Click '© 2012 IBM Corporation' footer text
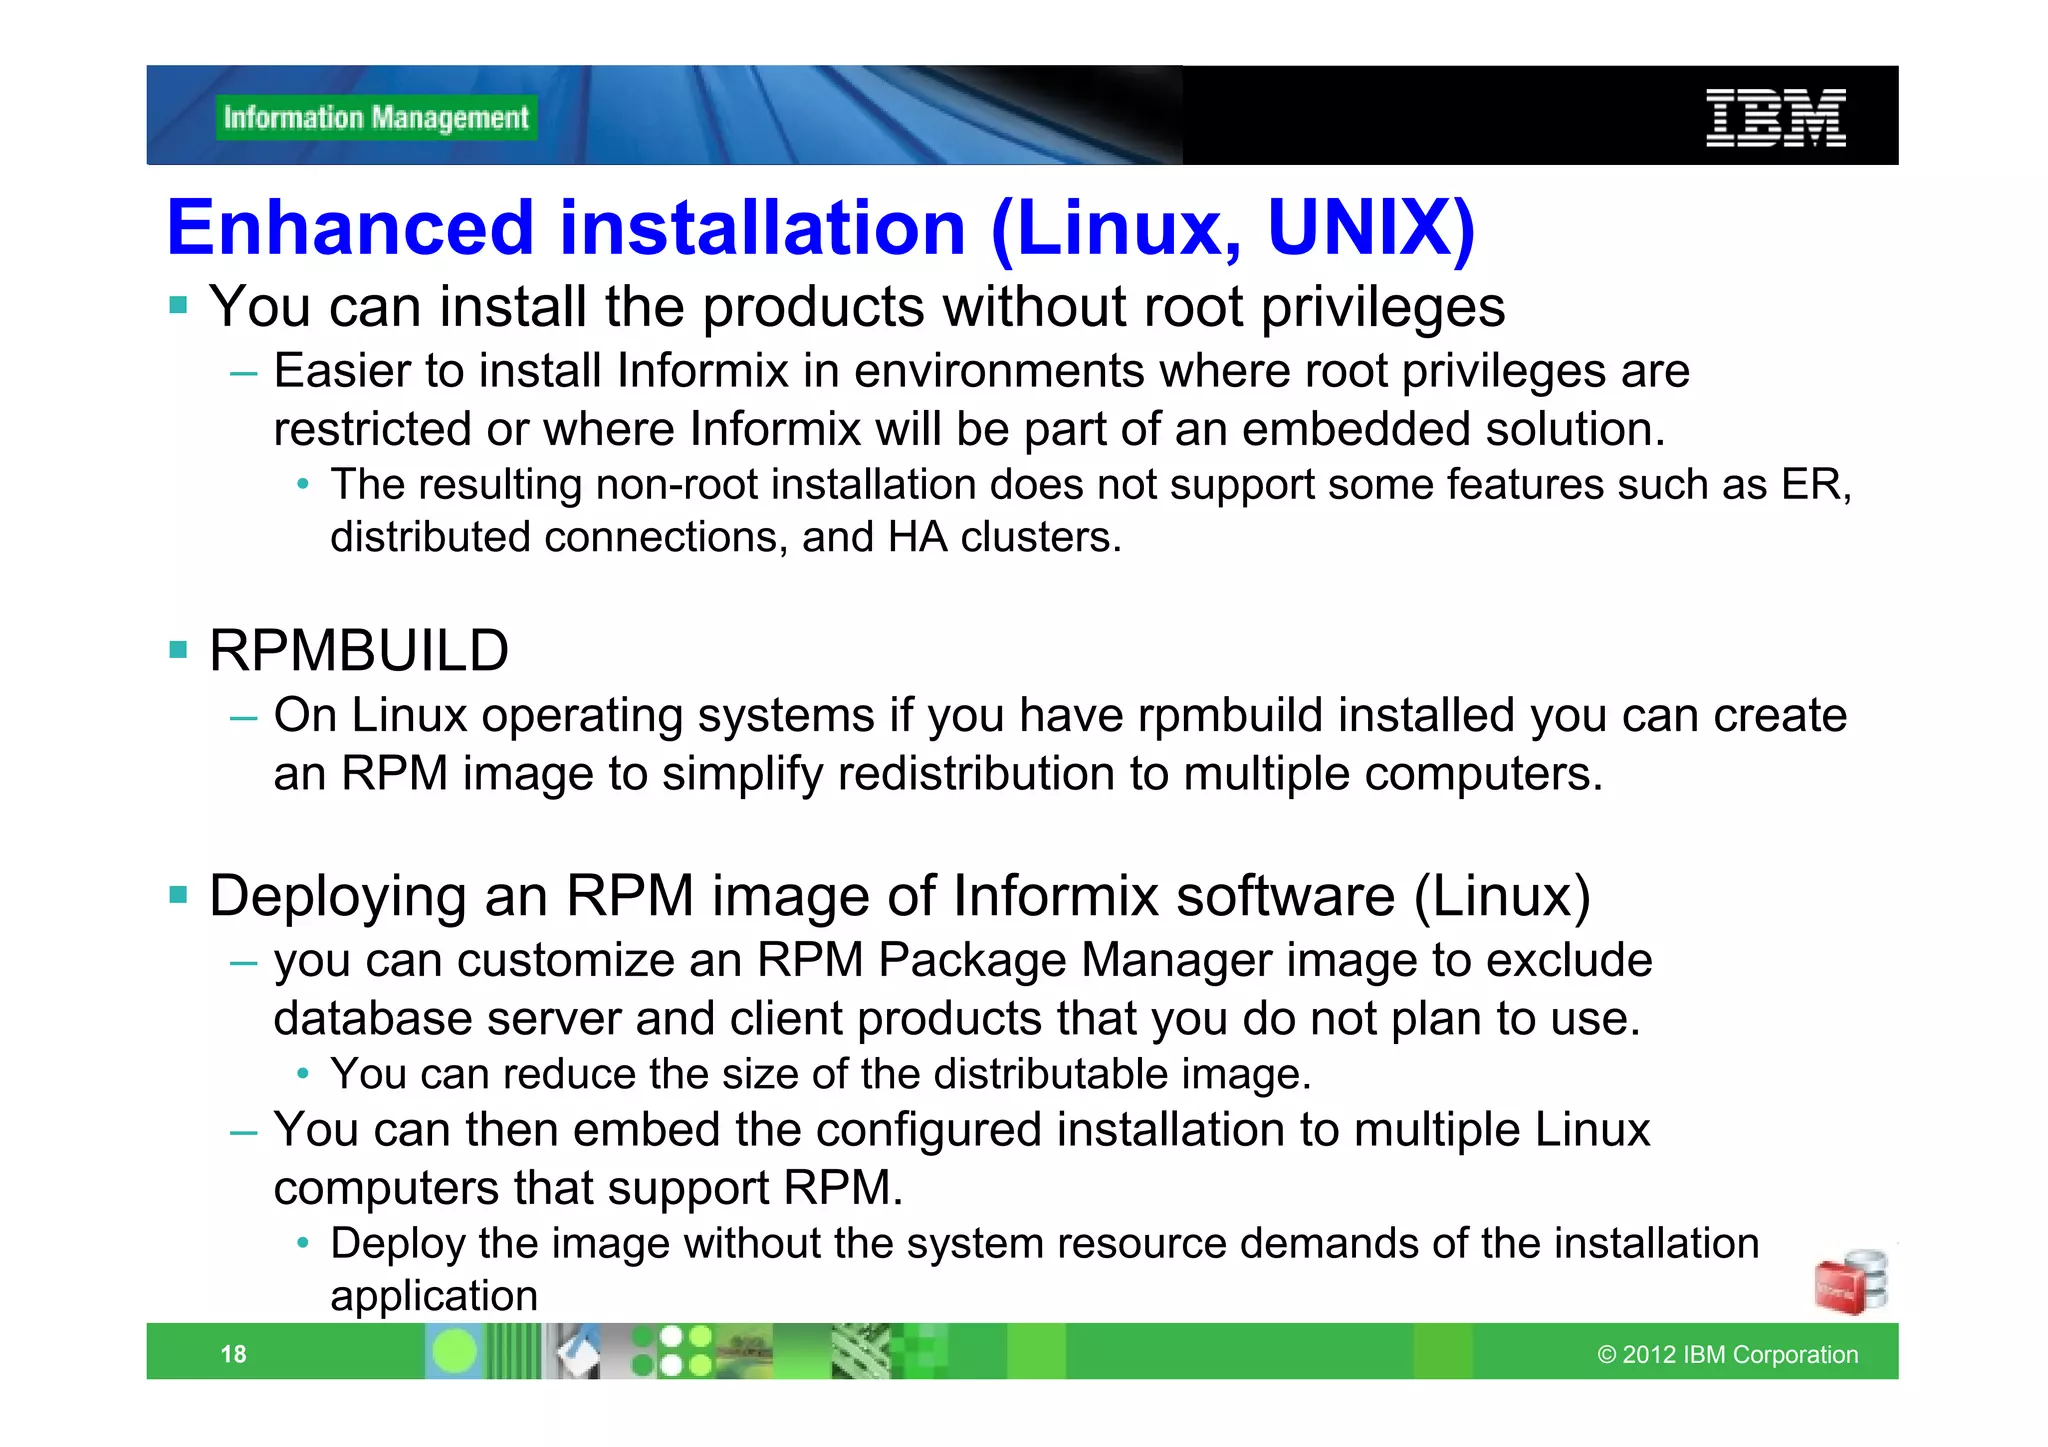 (1727, 1354)
